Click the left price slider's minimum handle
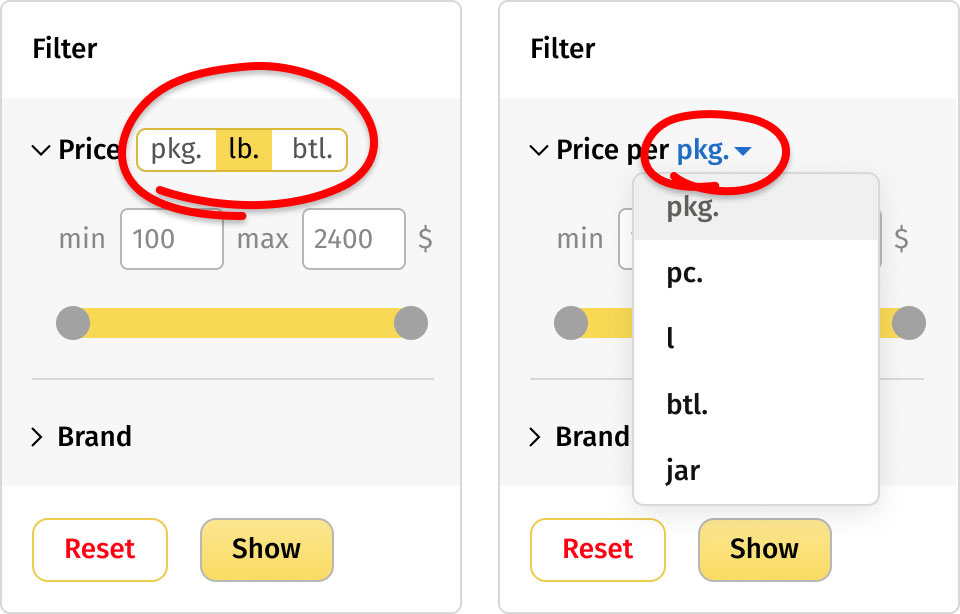 pyautogui.click(x=73, y=323)
